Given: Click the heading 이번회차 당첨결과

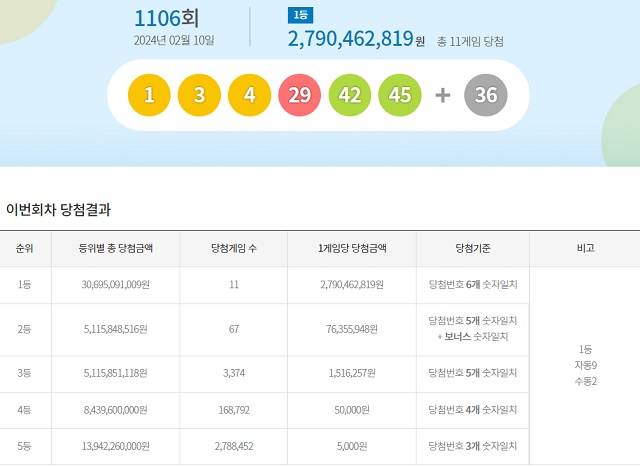Looking at the screenshot, I should [x=58, y=209].
